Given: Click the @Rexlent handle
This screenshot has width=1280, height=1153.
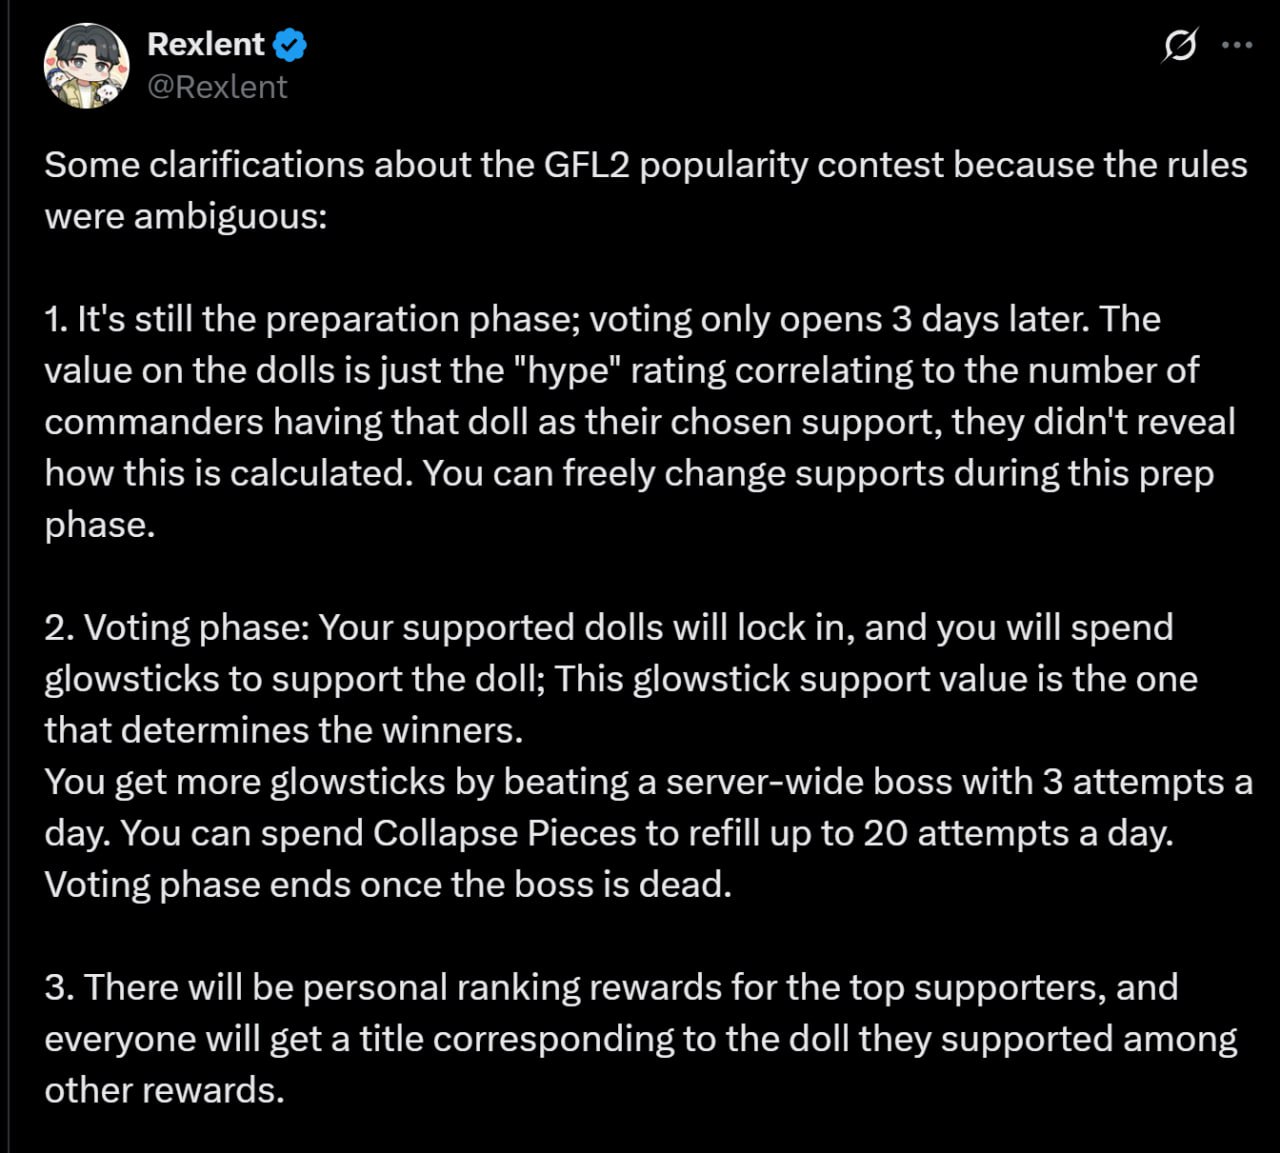Looking at the screenshot, I should click(x=217, y=88).
